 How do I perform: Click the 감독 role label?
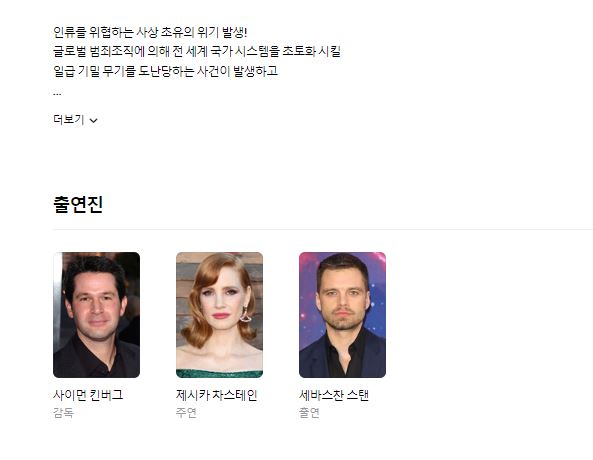[x=63, y=412]
